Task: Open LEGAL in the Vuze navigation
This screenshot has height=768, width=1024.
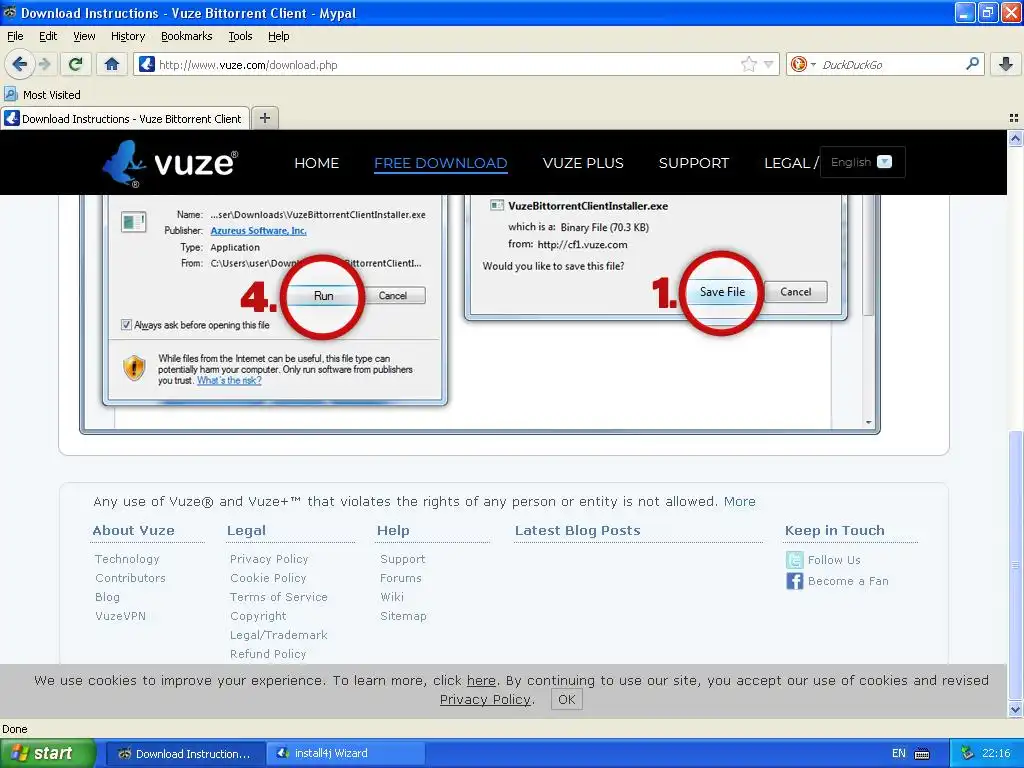Action: pyautogui.click(x=786, y=163)
